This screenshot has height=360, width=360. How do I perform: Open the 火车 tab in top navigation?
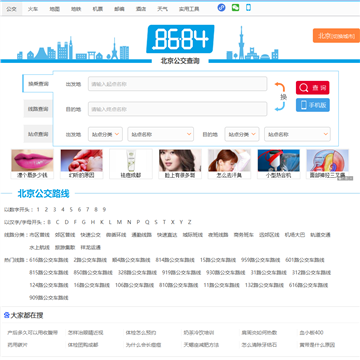(33, 9)
